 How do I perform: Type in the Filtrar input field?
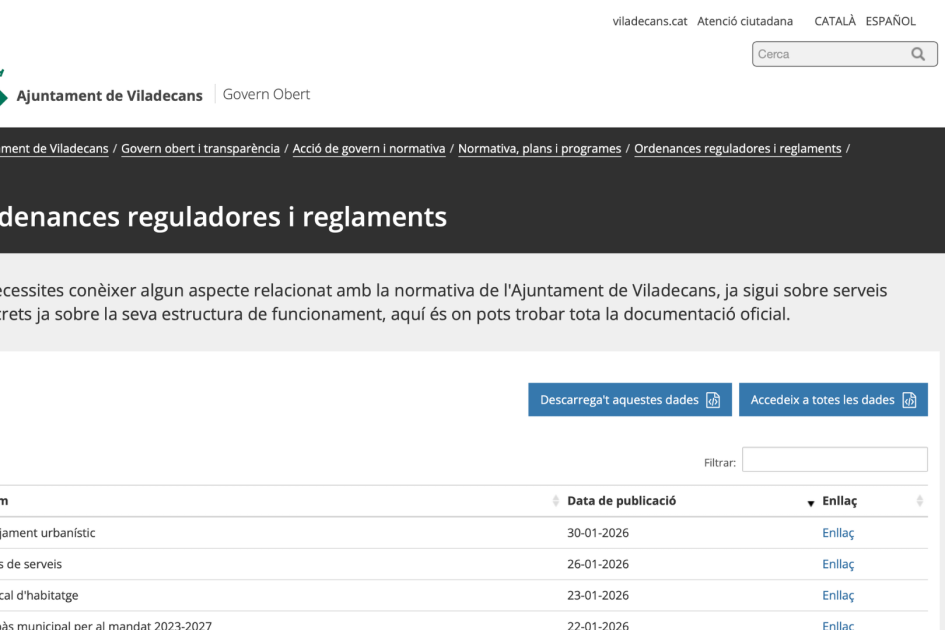[834, 460]
